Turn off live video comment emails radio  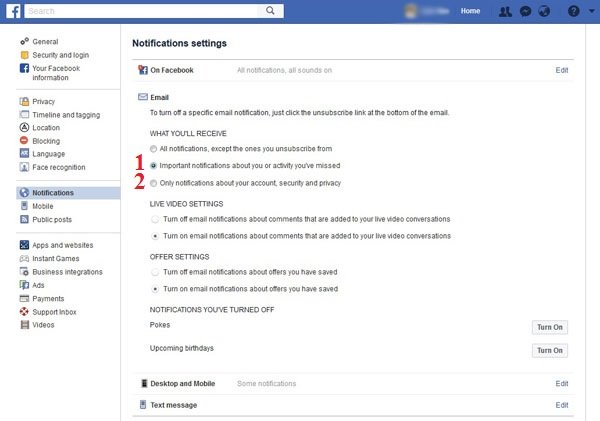point(155,219)
